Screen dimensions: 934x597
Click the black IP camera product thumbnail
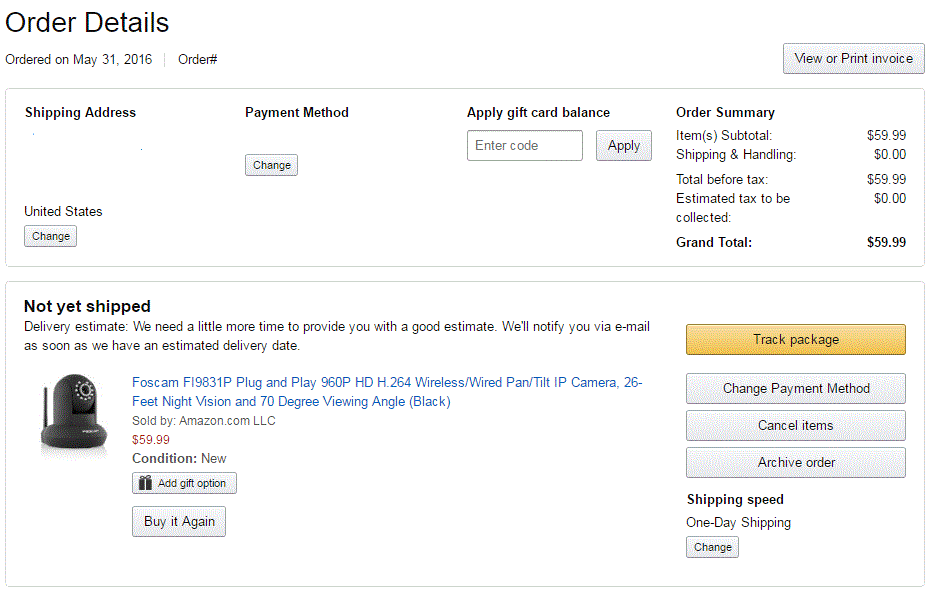[x=74, y=414]
